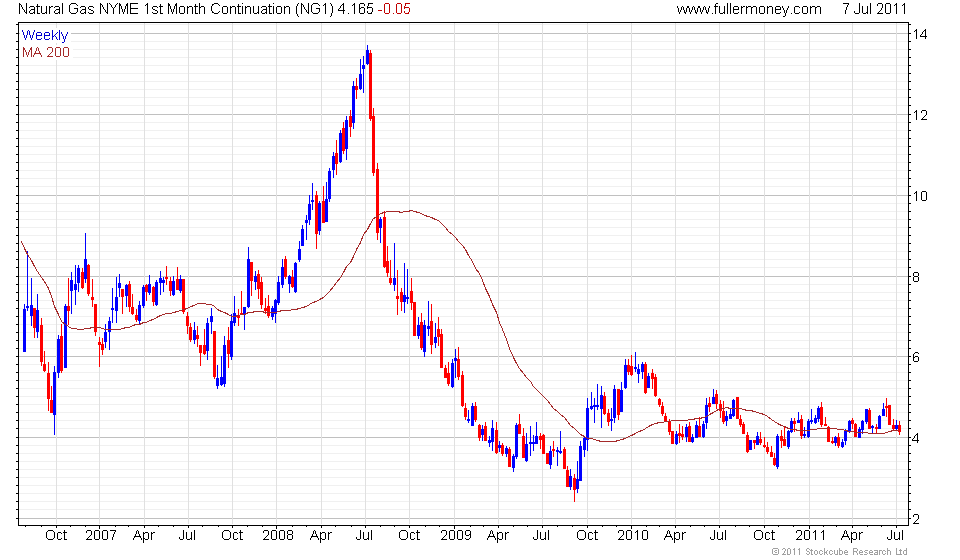Click the y-axis label 12
Screen dimensions: 960x560
(x=920, y=115)
